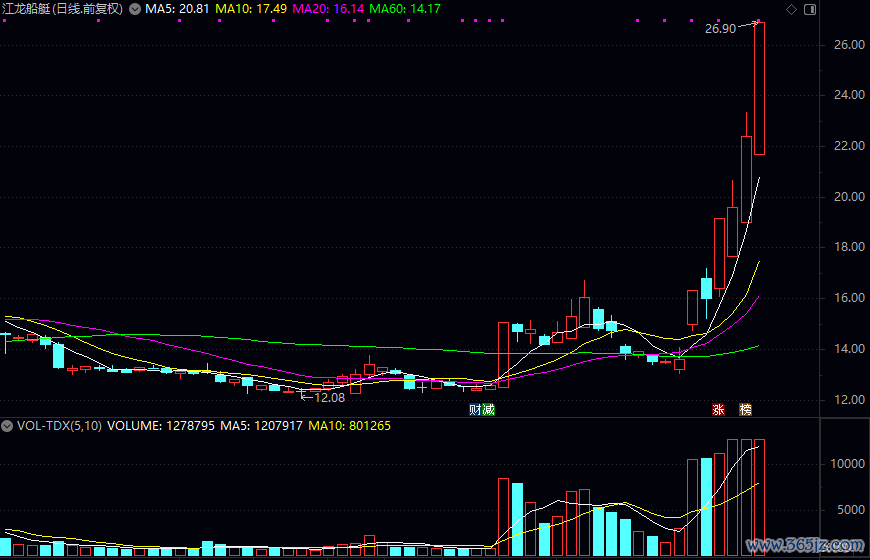This screenshot has width=870, height=560.
Task: Click the 减 event marker icon
Action: point(488,410)
